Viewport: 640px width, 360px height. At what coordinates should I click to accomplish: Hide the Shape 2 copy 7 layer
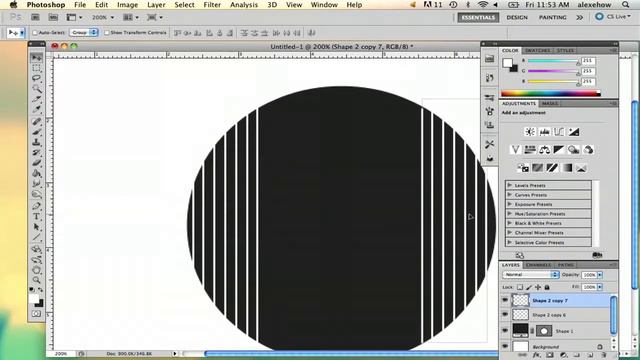505,300
